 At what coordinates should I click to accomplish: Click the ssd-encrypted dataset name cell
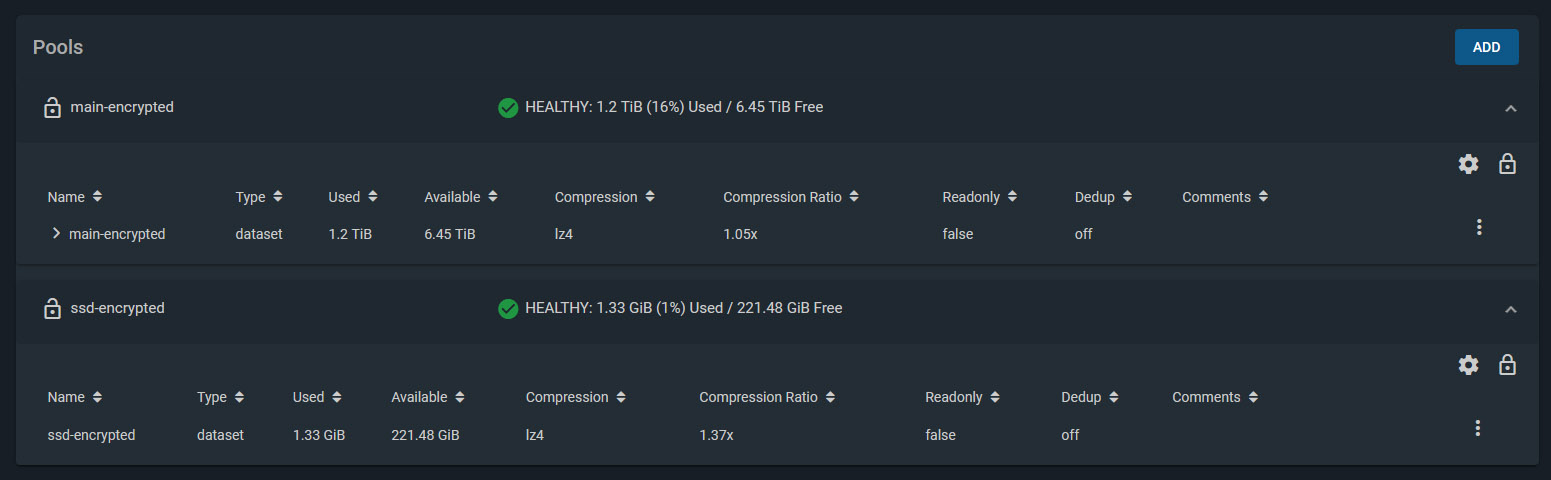click(91, 435)
